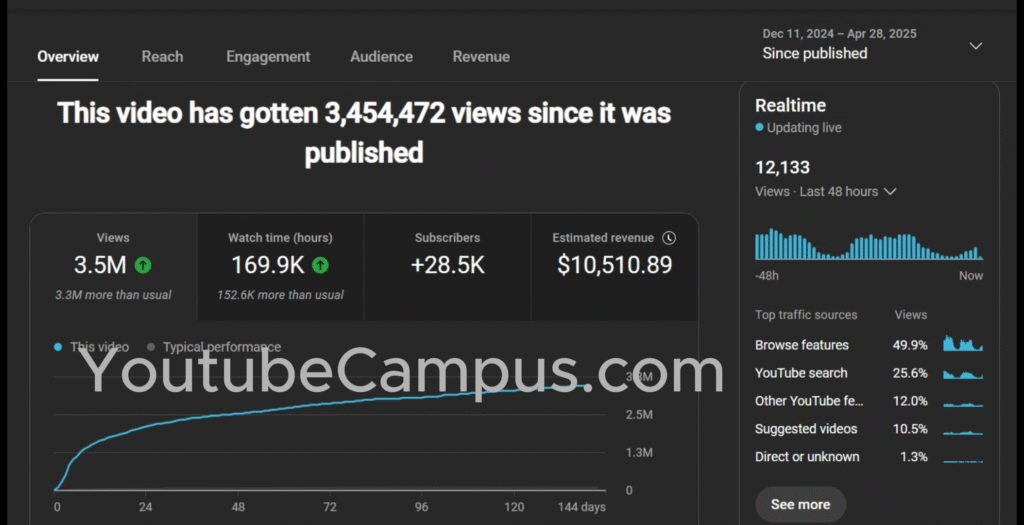
Task: Click the See more button
Action: click(x=801, y=504)
